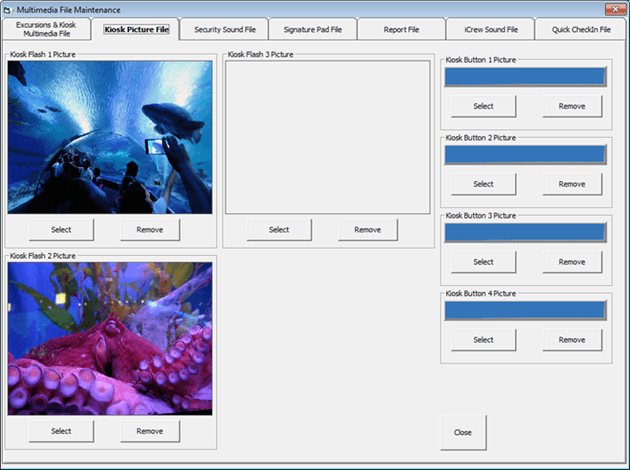Click the empty Kiosk Flash 3 picture box
Screen dimensions: 630x470
[x=327, y=137]
